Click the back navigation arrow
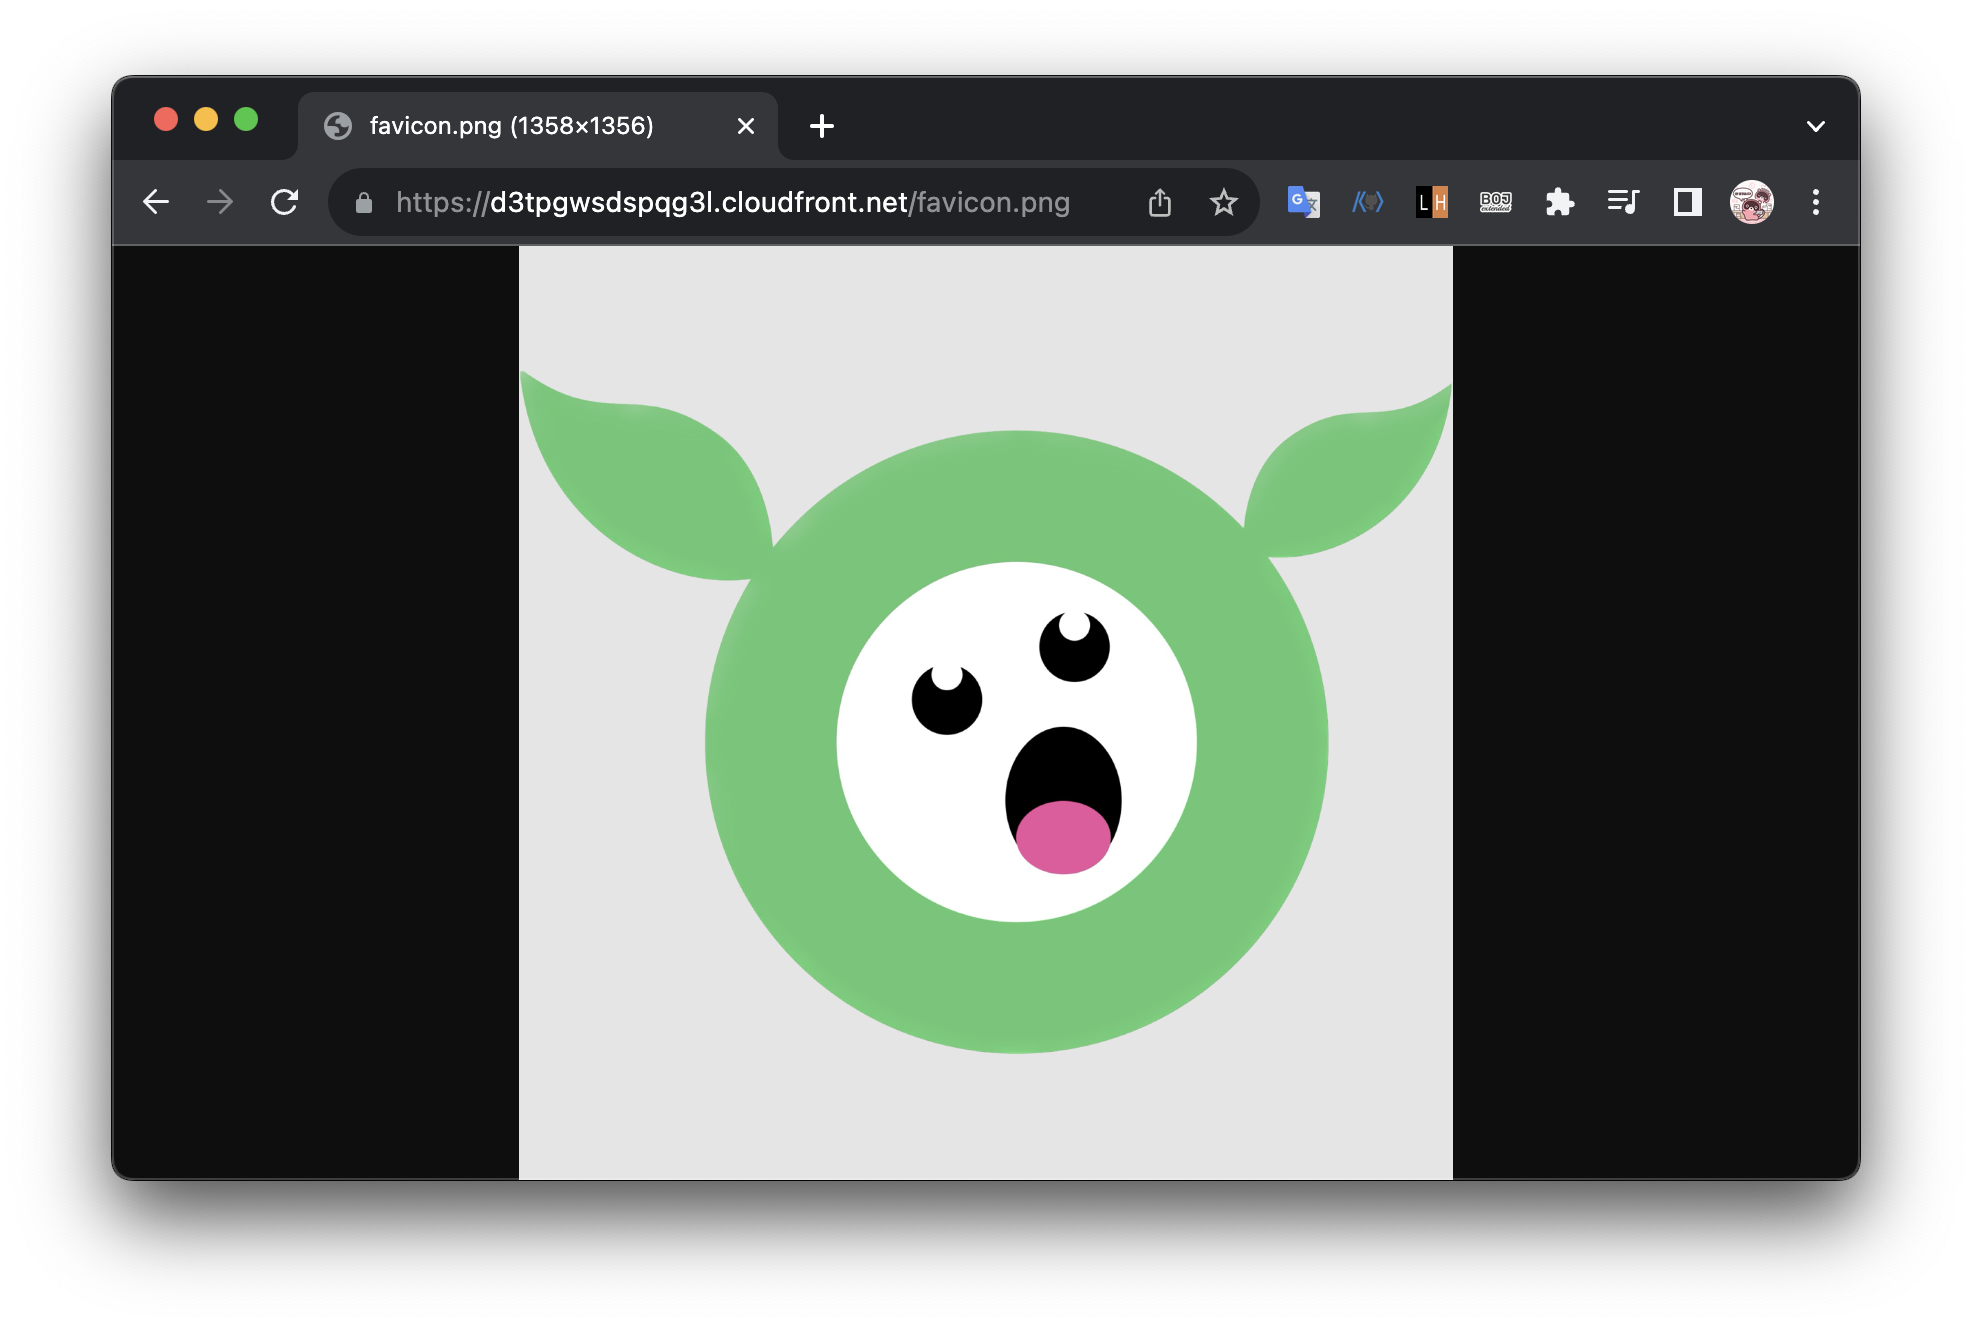The image size is (1972, 1328). [x=156, y=202]
